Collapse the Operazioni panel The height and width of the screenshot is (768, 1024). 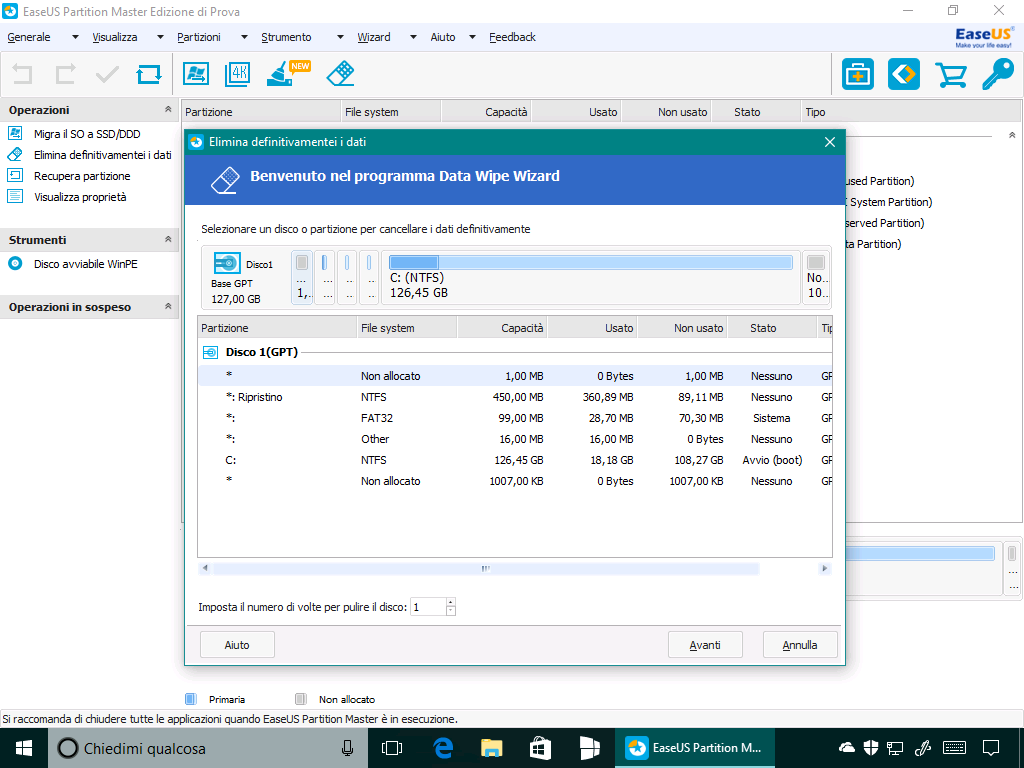point(168,110)
